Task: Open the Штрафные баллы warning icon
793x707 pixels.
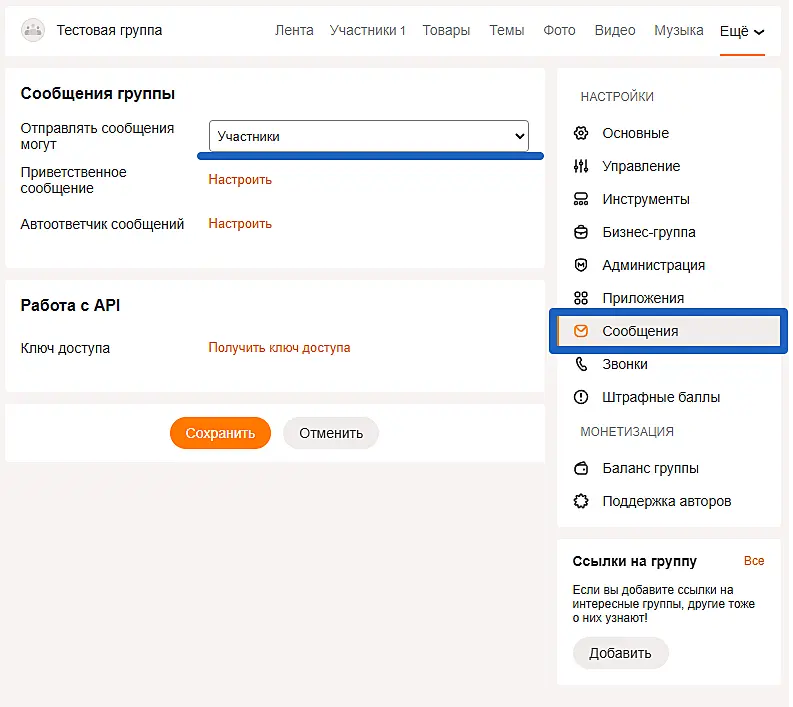Action: (x=581, y=397)
